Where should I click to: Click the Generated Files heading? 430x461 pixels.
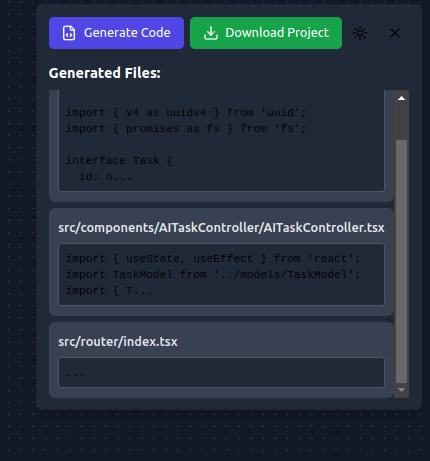105,73
